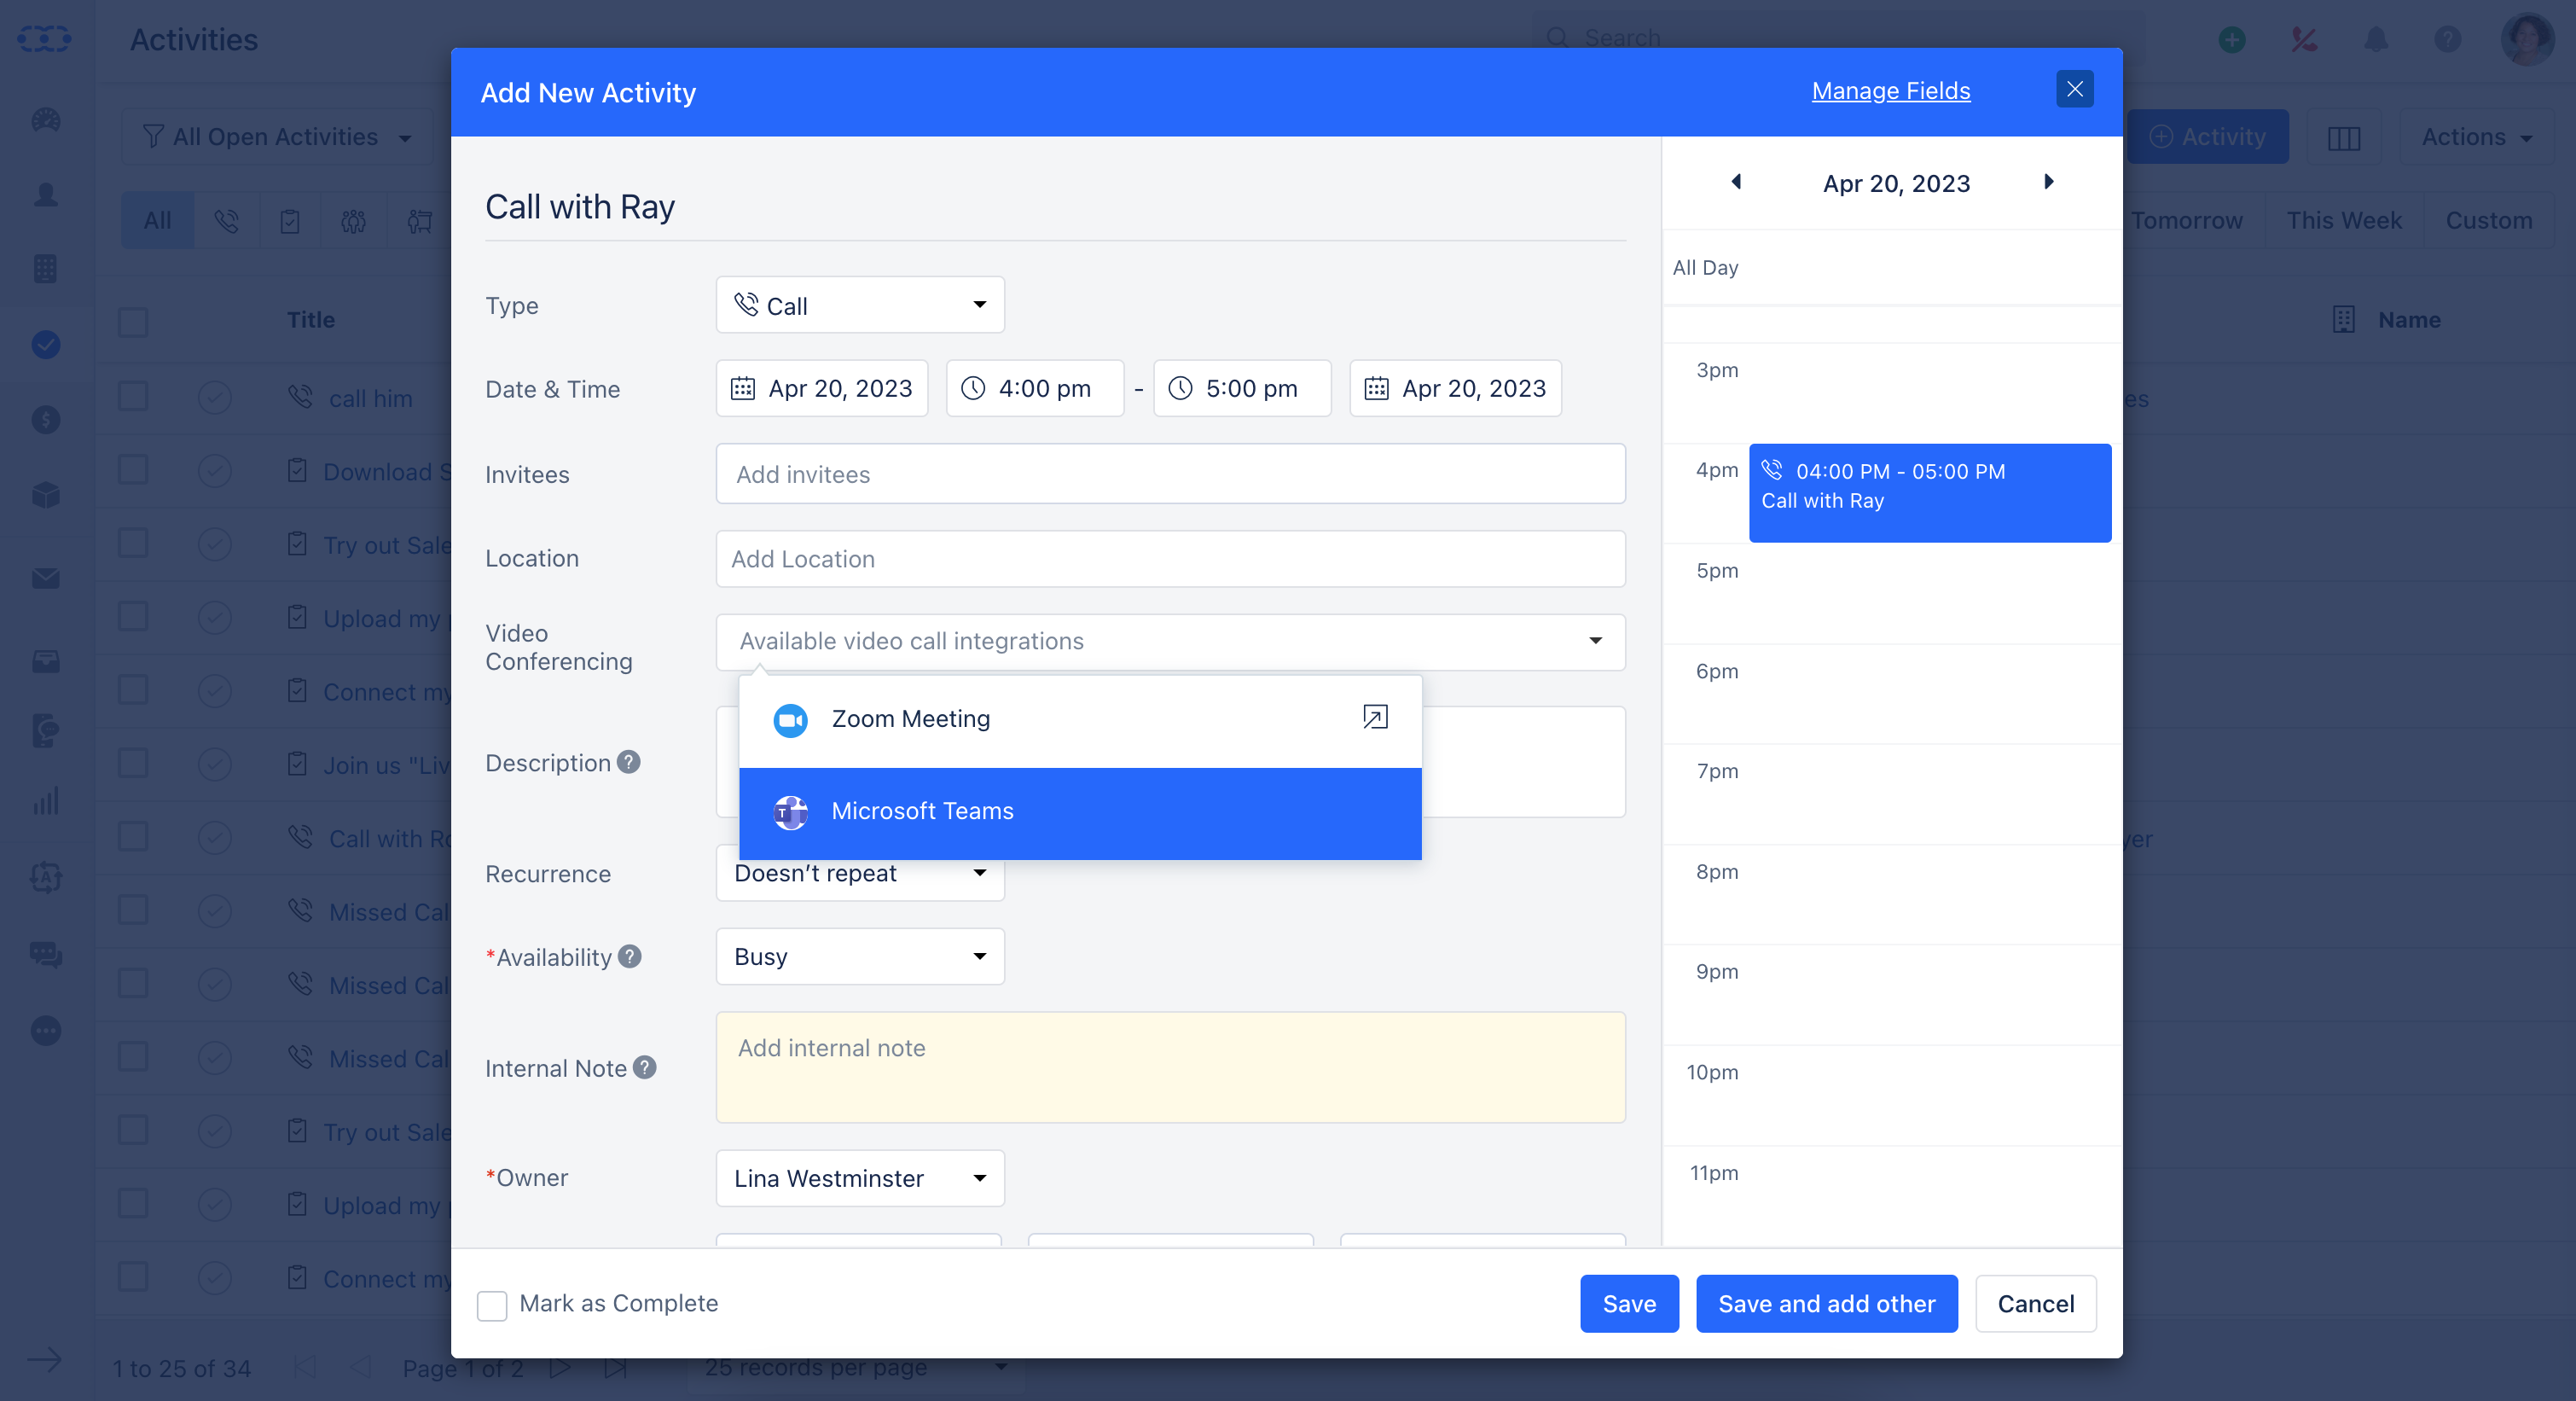Viewport: 2576px width, 1401px height.
Task: Open the start time 4:00 pm picker
Action: click(1035, 388)
